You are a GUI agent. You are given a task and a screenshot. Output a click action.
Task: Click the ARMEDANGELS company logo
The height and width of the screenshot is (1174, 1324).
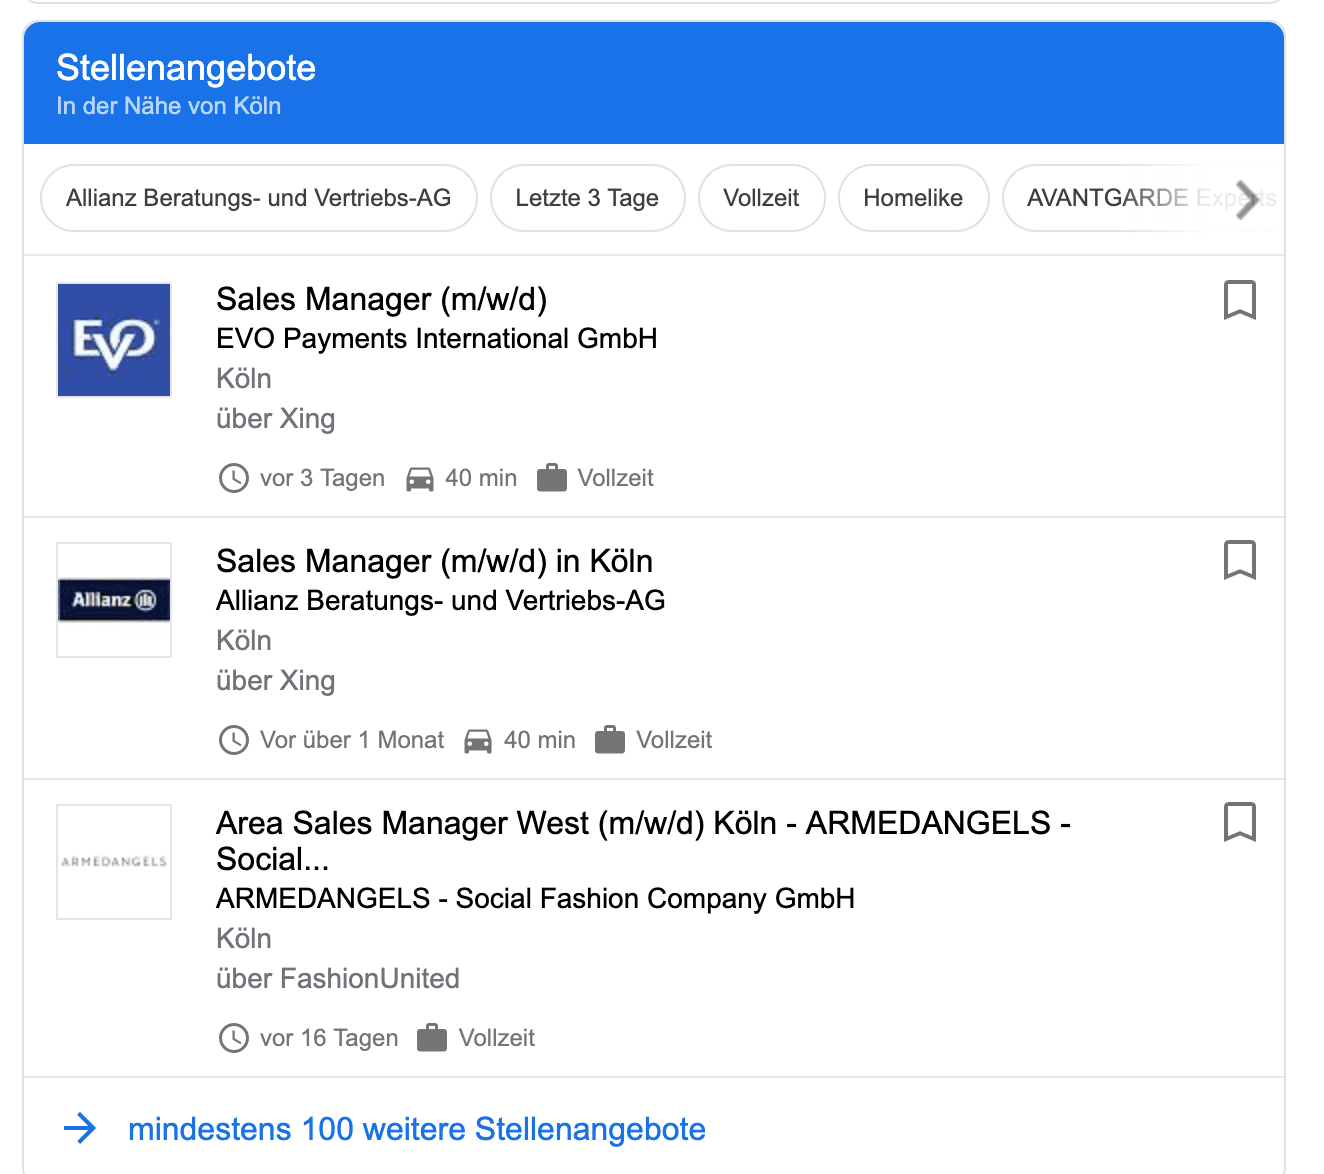click(x=114, y=862)
